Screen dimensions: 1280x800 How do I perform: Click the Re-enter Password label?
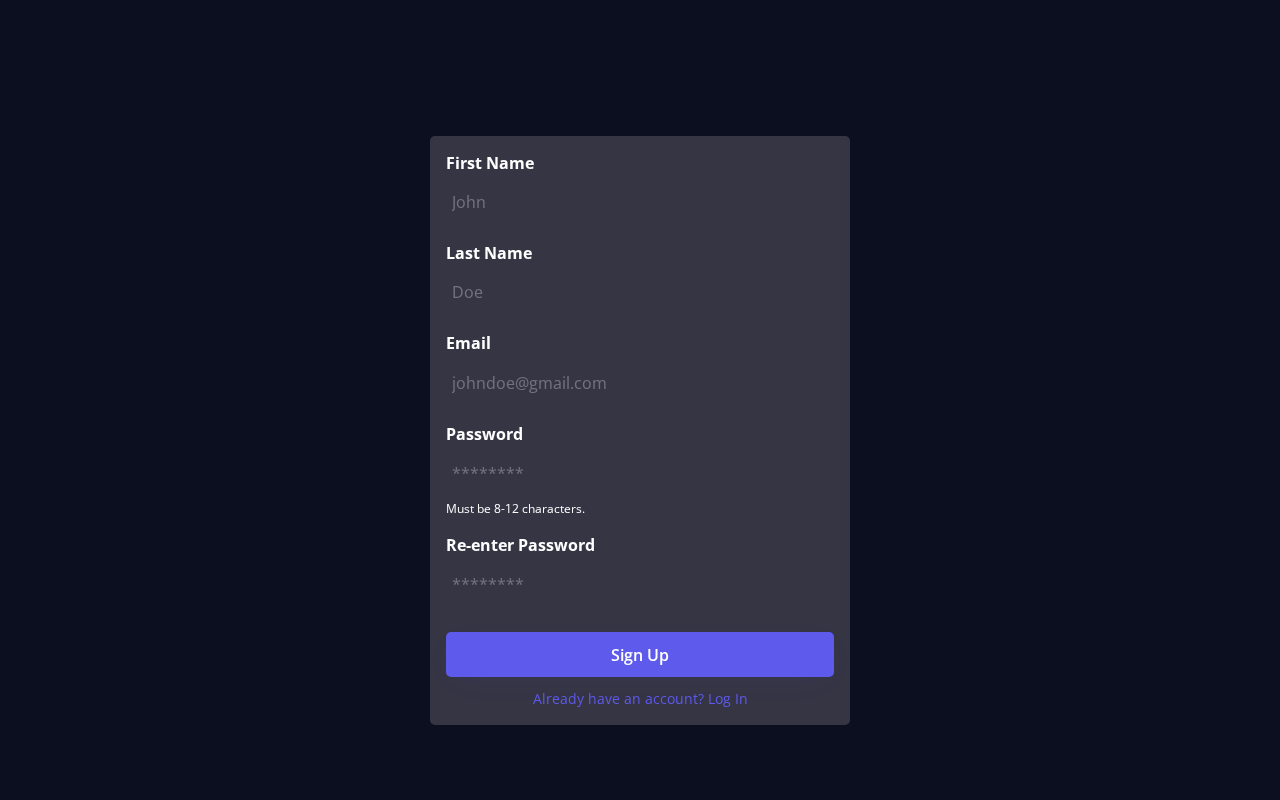point(520,545)
